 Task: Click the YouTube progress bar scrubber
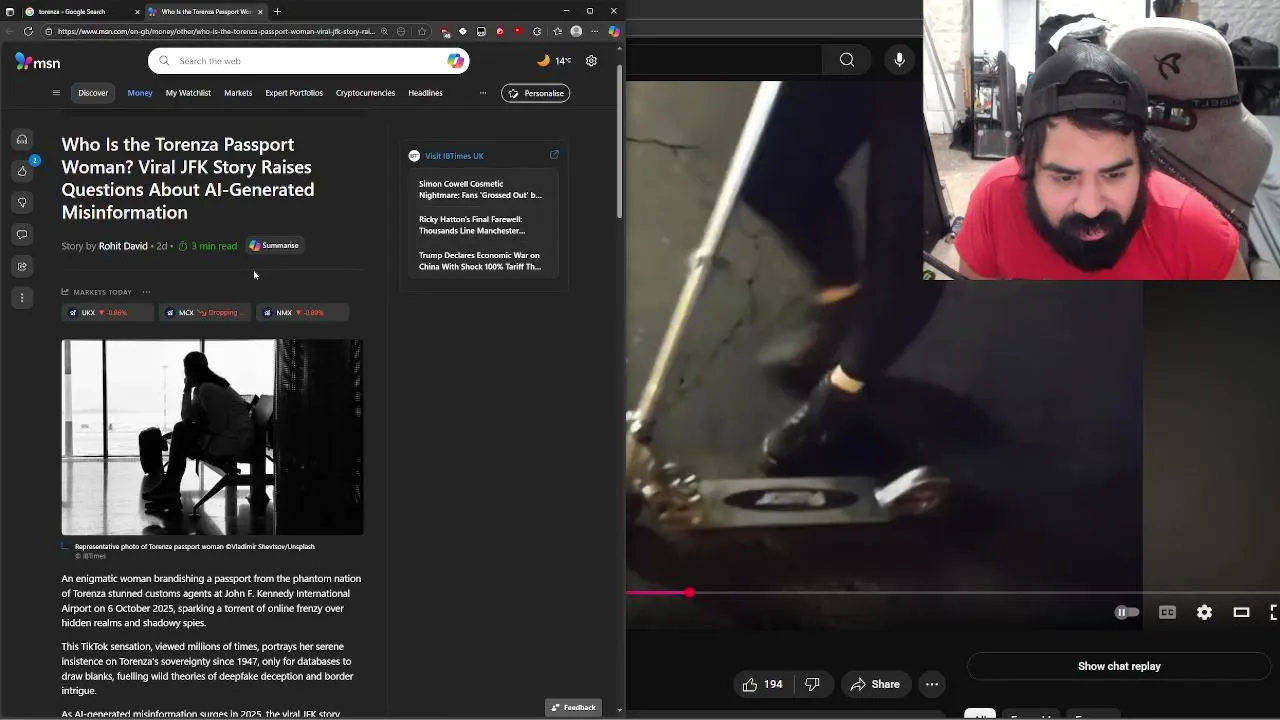click(689, 593)
